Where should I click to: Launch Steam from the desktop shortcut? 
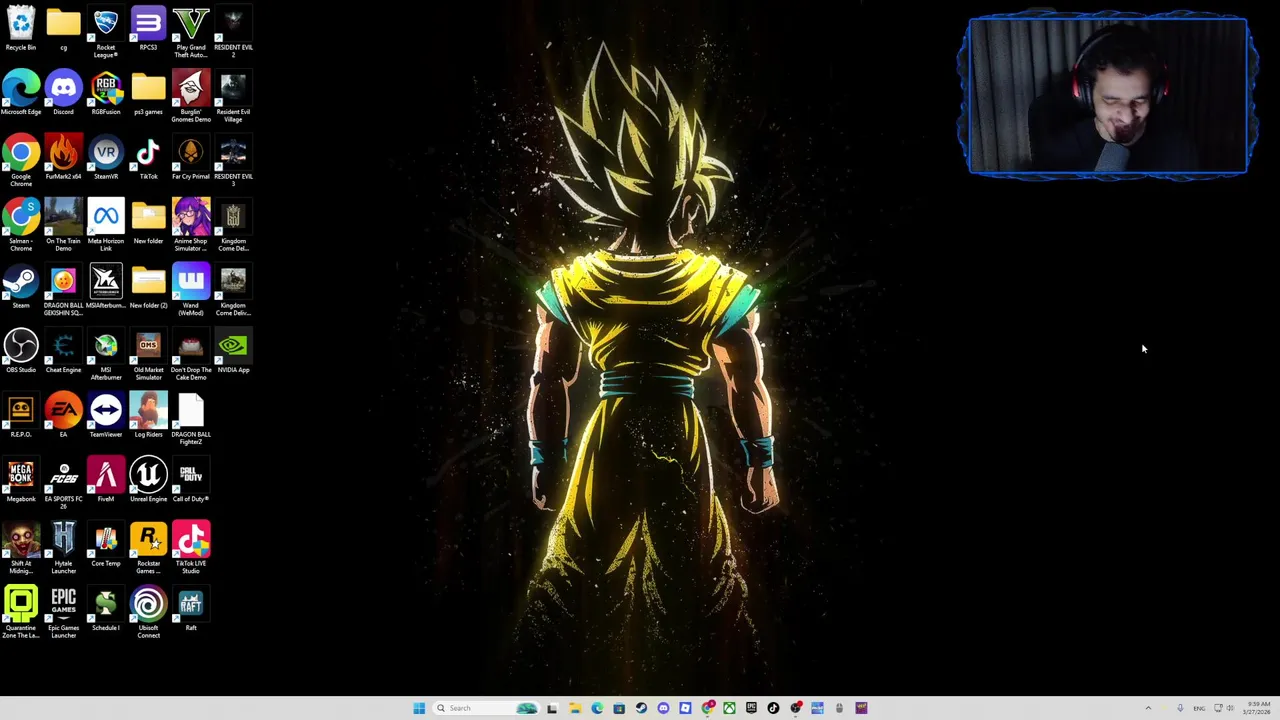click(21, 287)
